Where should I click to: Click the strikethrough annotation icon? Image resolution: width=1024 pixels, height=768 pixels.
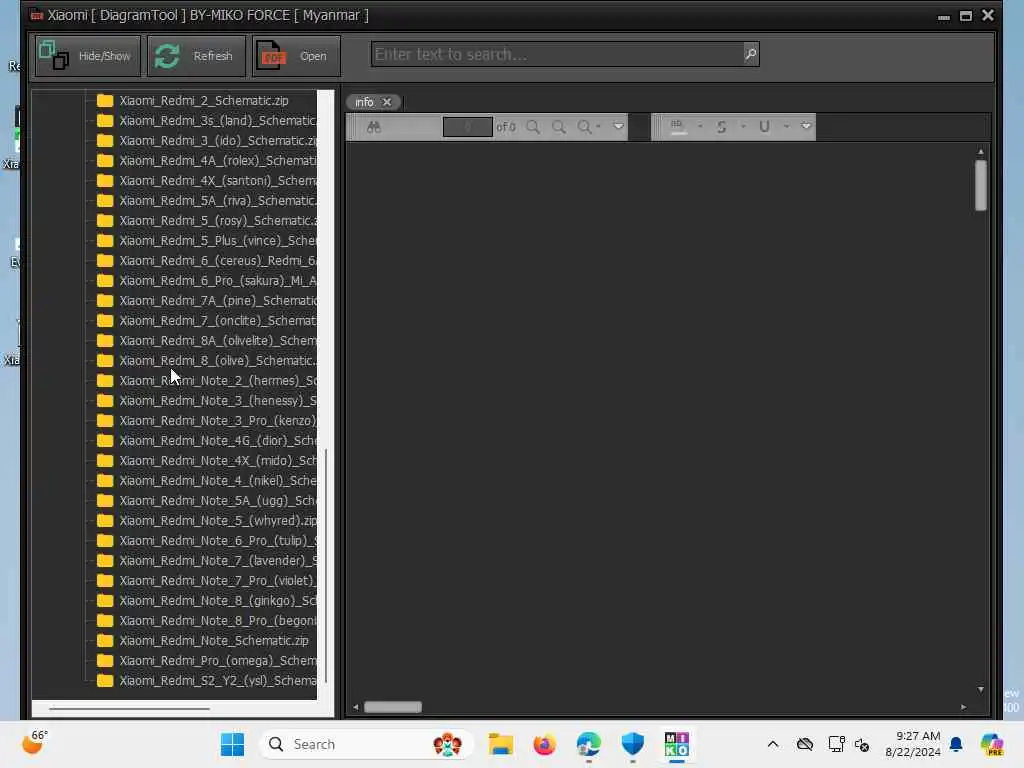click(x=722, y=127)
